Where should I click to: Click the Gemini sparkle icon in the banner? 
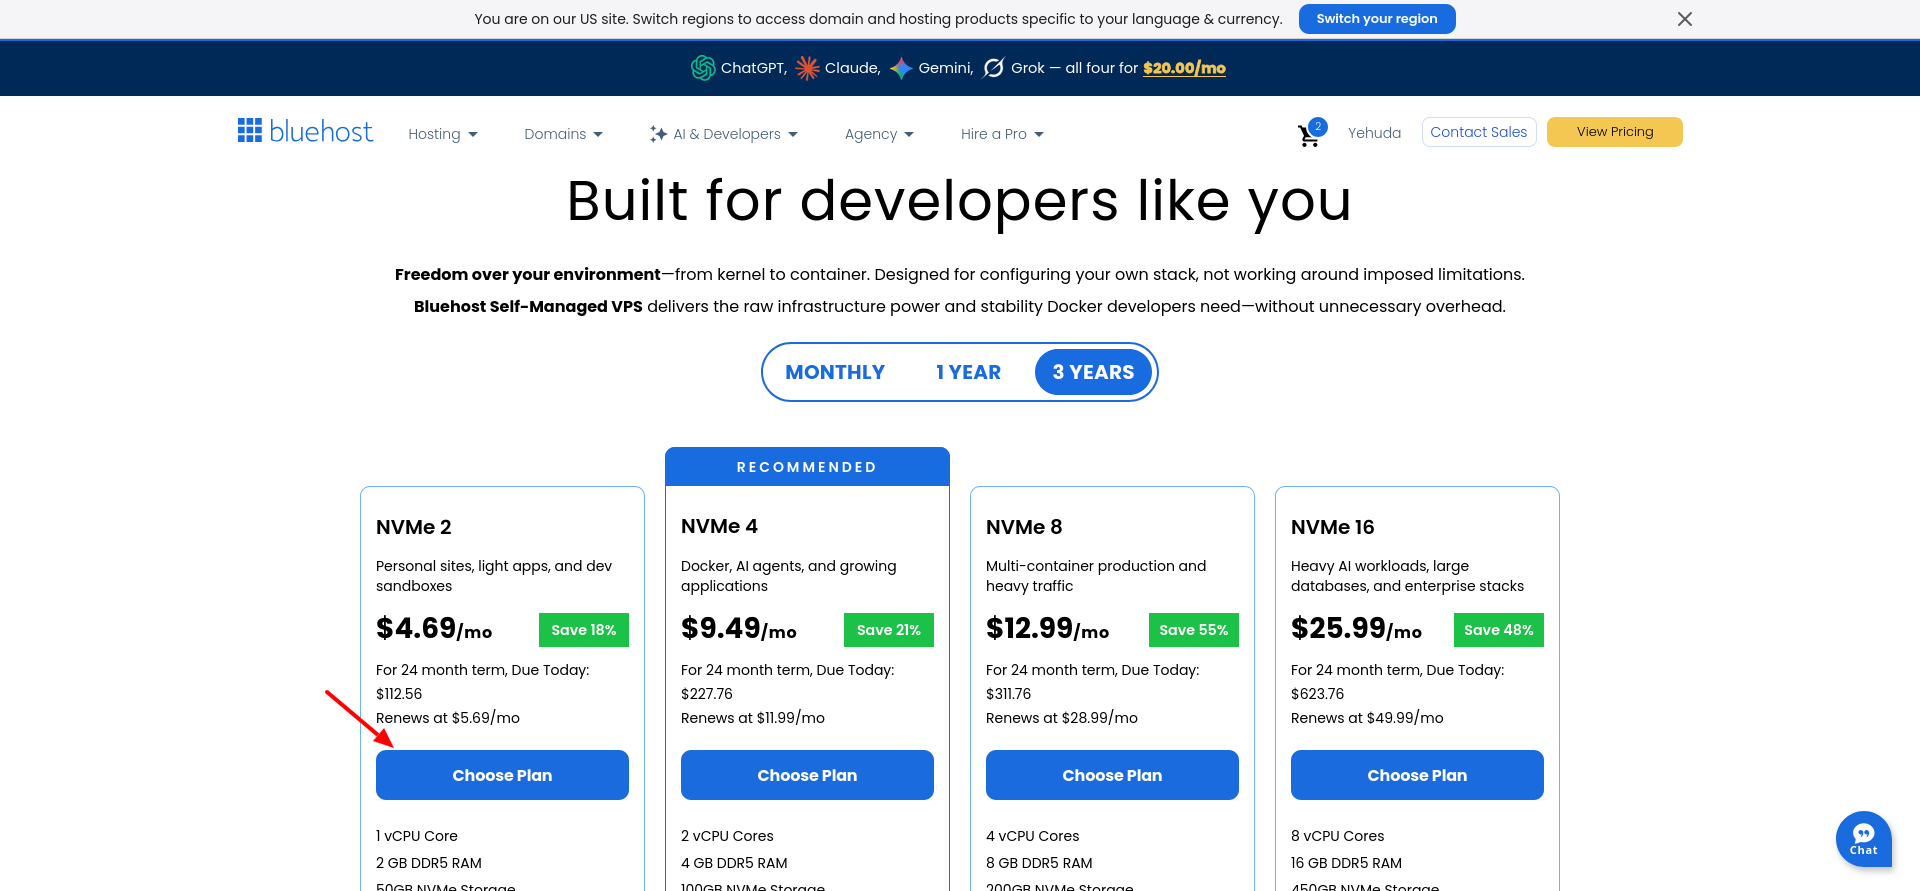901,68
